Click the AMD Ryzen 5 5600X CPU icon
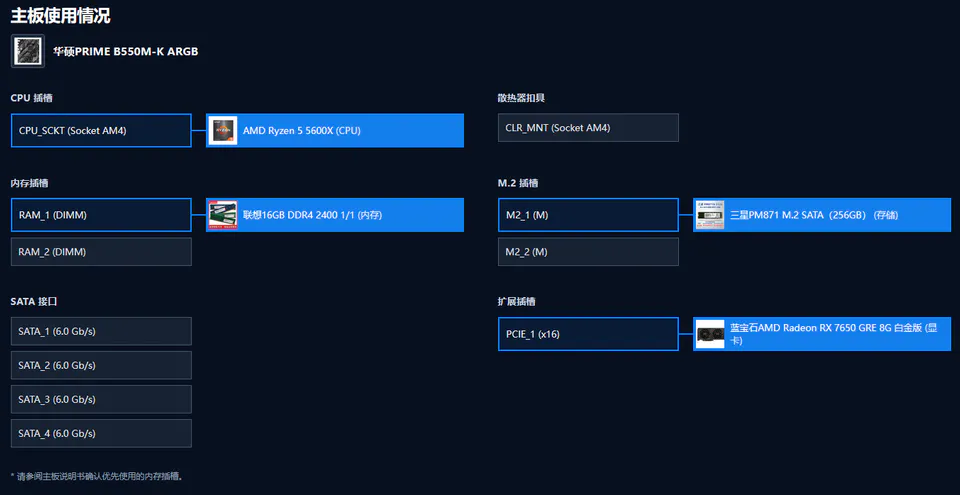 [223, 130]
